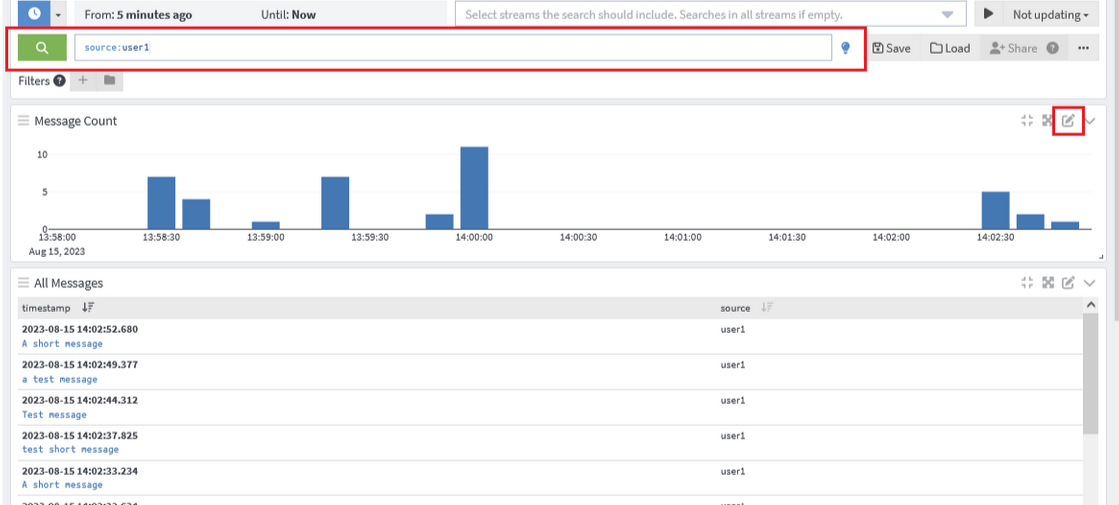The height and width of the screenshot is (505, 1119).
Task: Shrink the Message Count widget width
Action: [x=1027, y=121]
